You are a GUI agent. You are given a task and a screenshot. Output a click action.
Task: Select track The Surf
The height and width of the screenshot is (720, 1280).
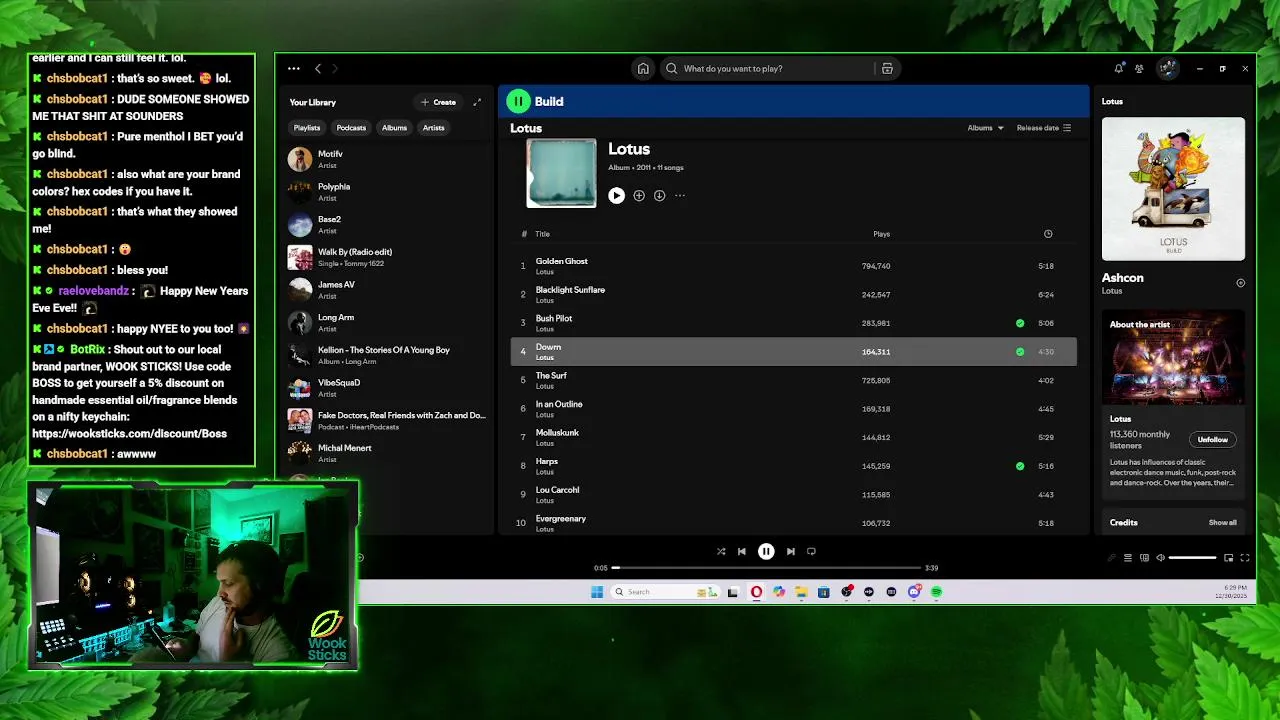(x=793, y=380)
